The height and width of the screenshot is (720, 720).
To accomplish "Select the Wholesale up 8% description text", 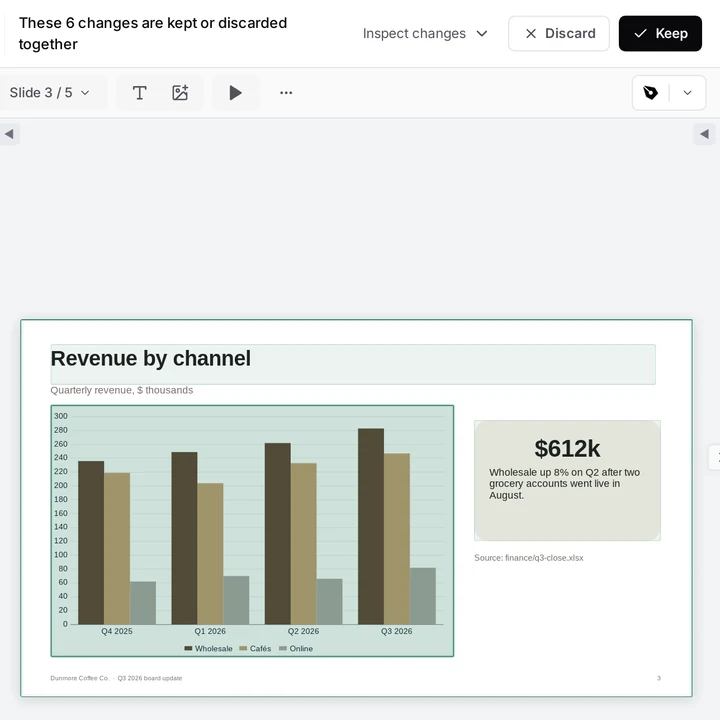I will click(x=564, y=484).
